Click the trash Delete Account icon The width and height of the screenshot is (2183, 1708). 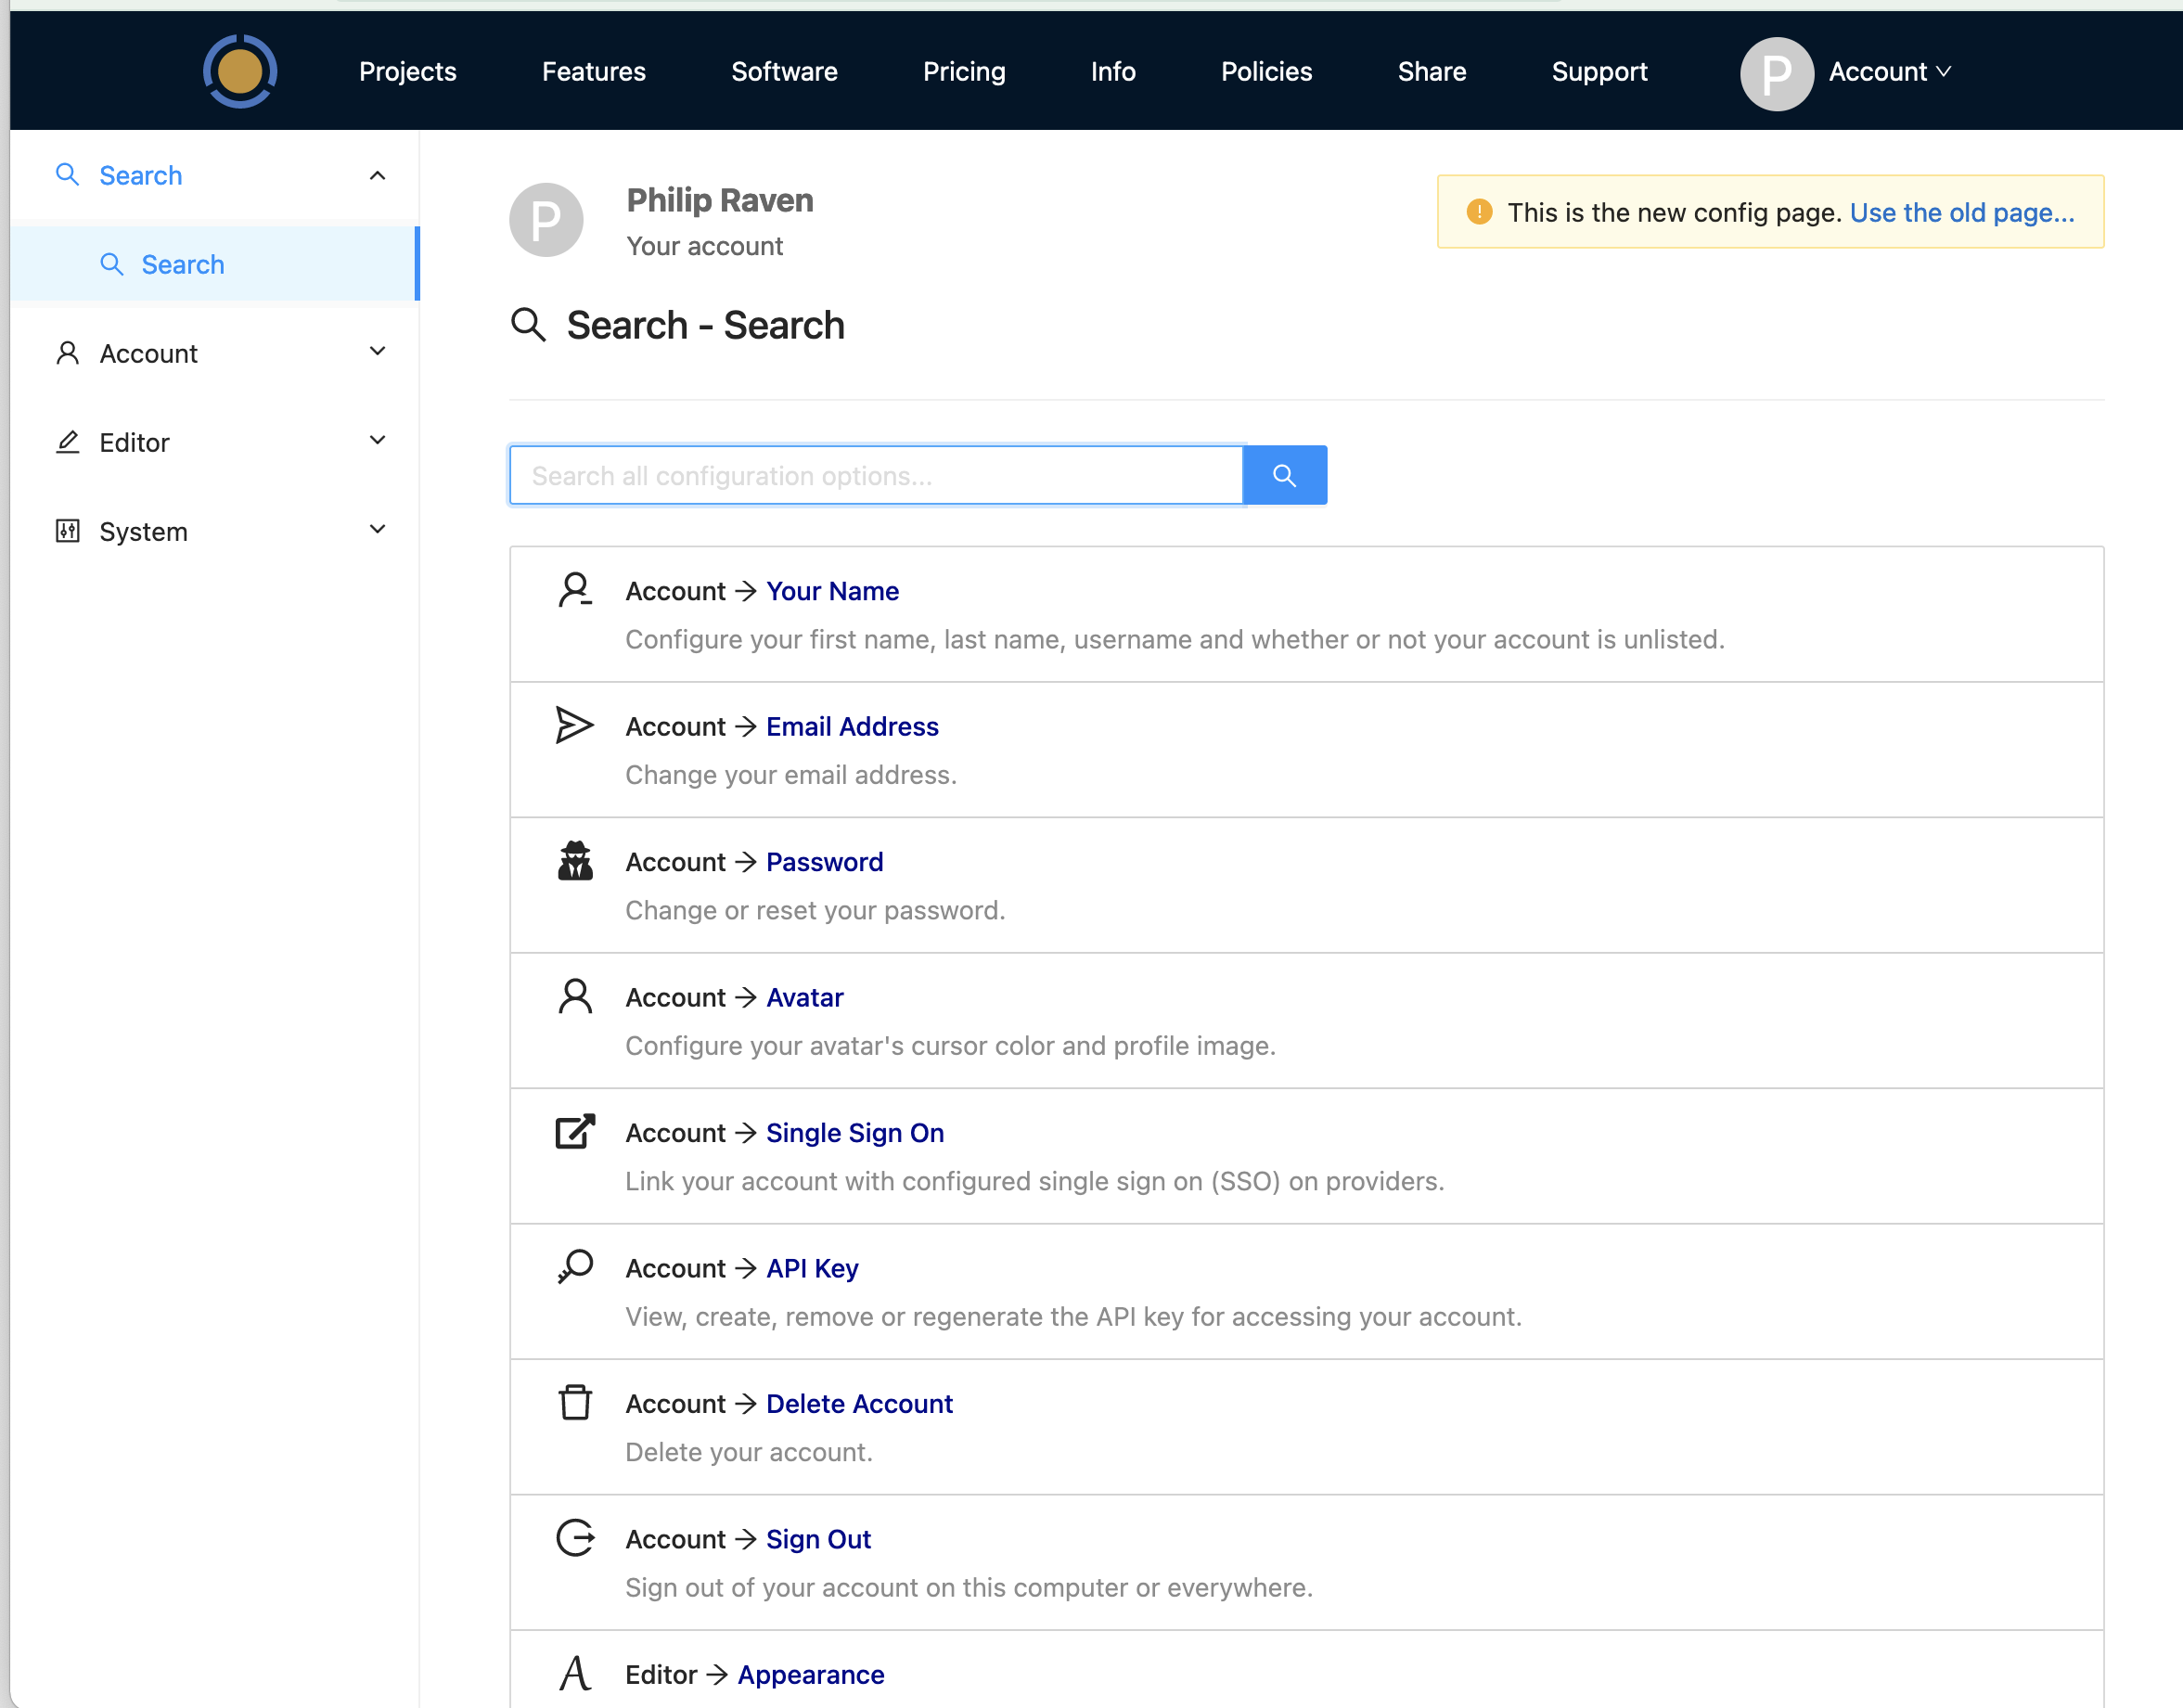point(575,1402)
